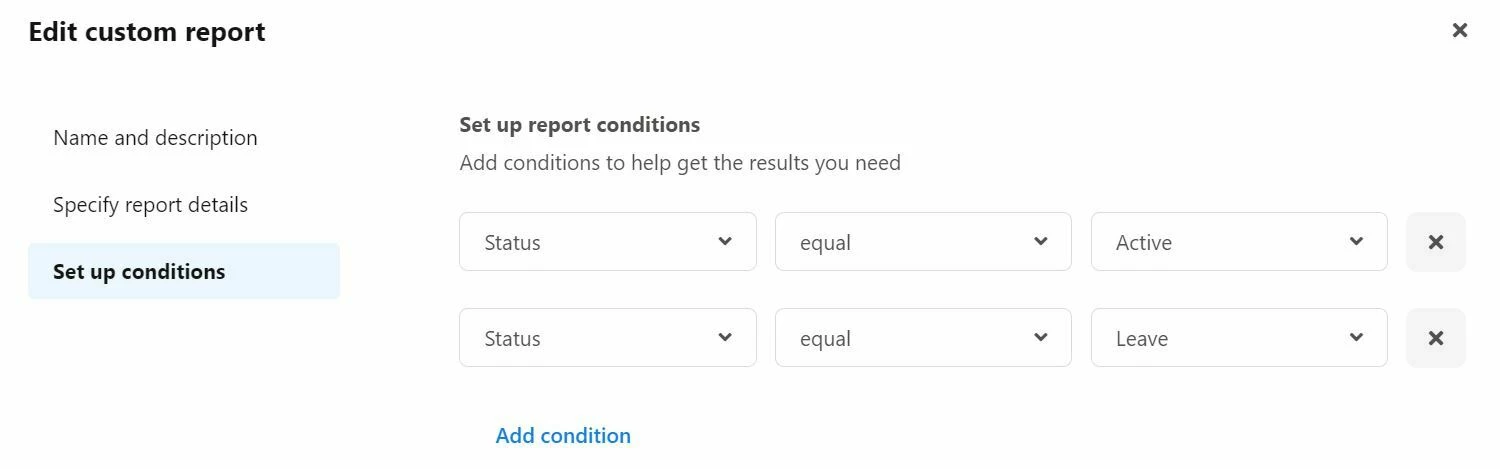
Task: Click chevron arrow of second row's equal operator
Action: tap(1041, 337)
